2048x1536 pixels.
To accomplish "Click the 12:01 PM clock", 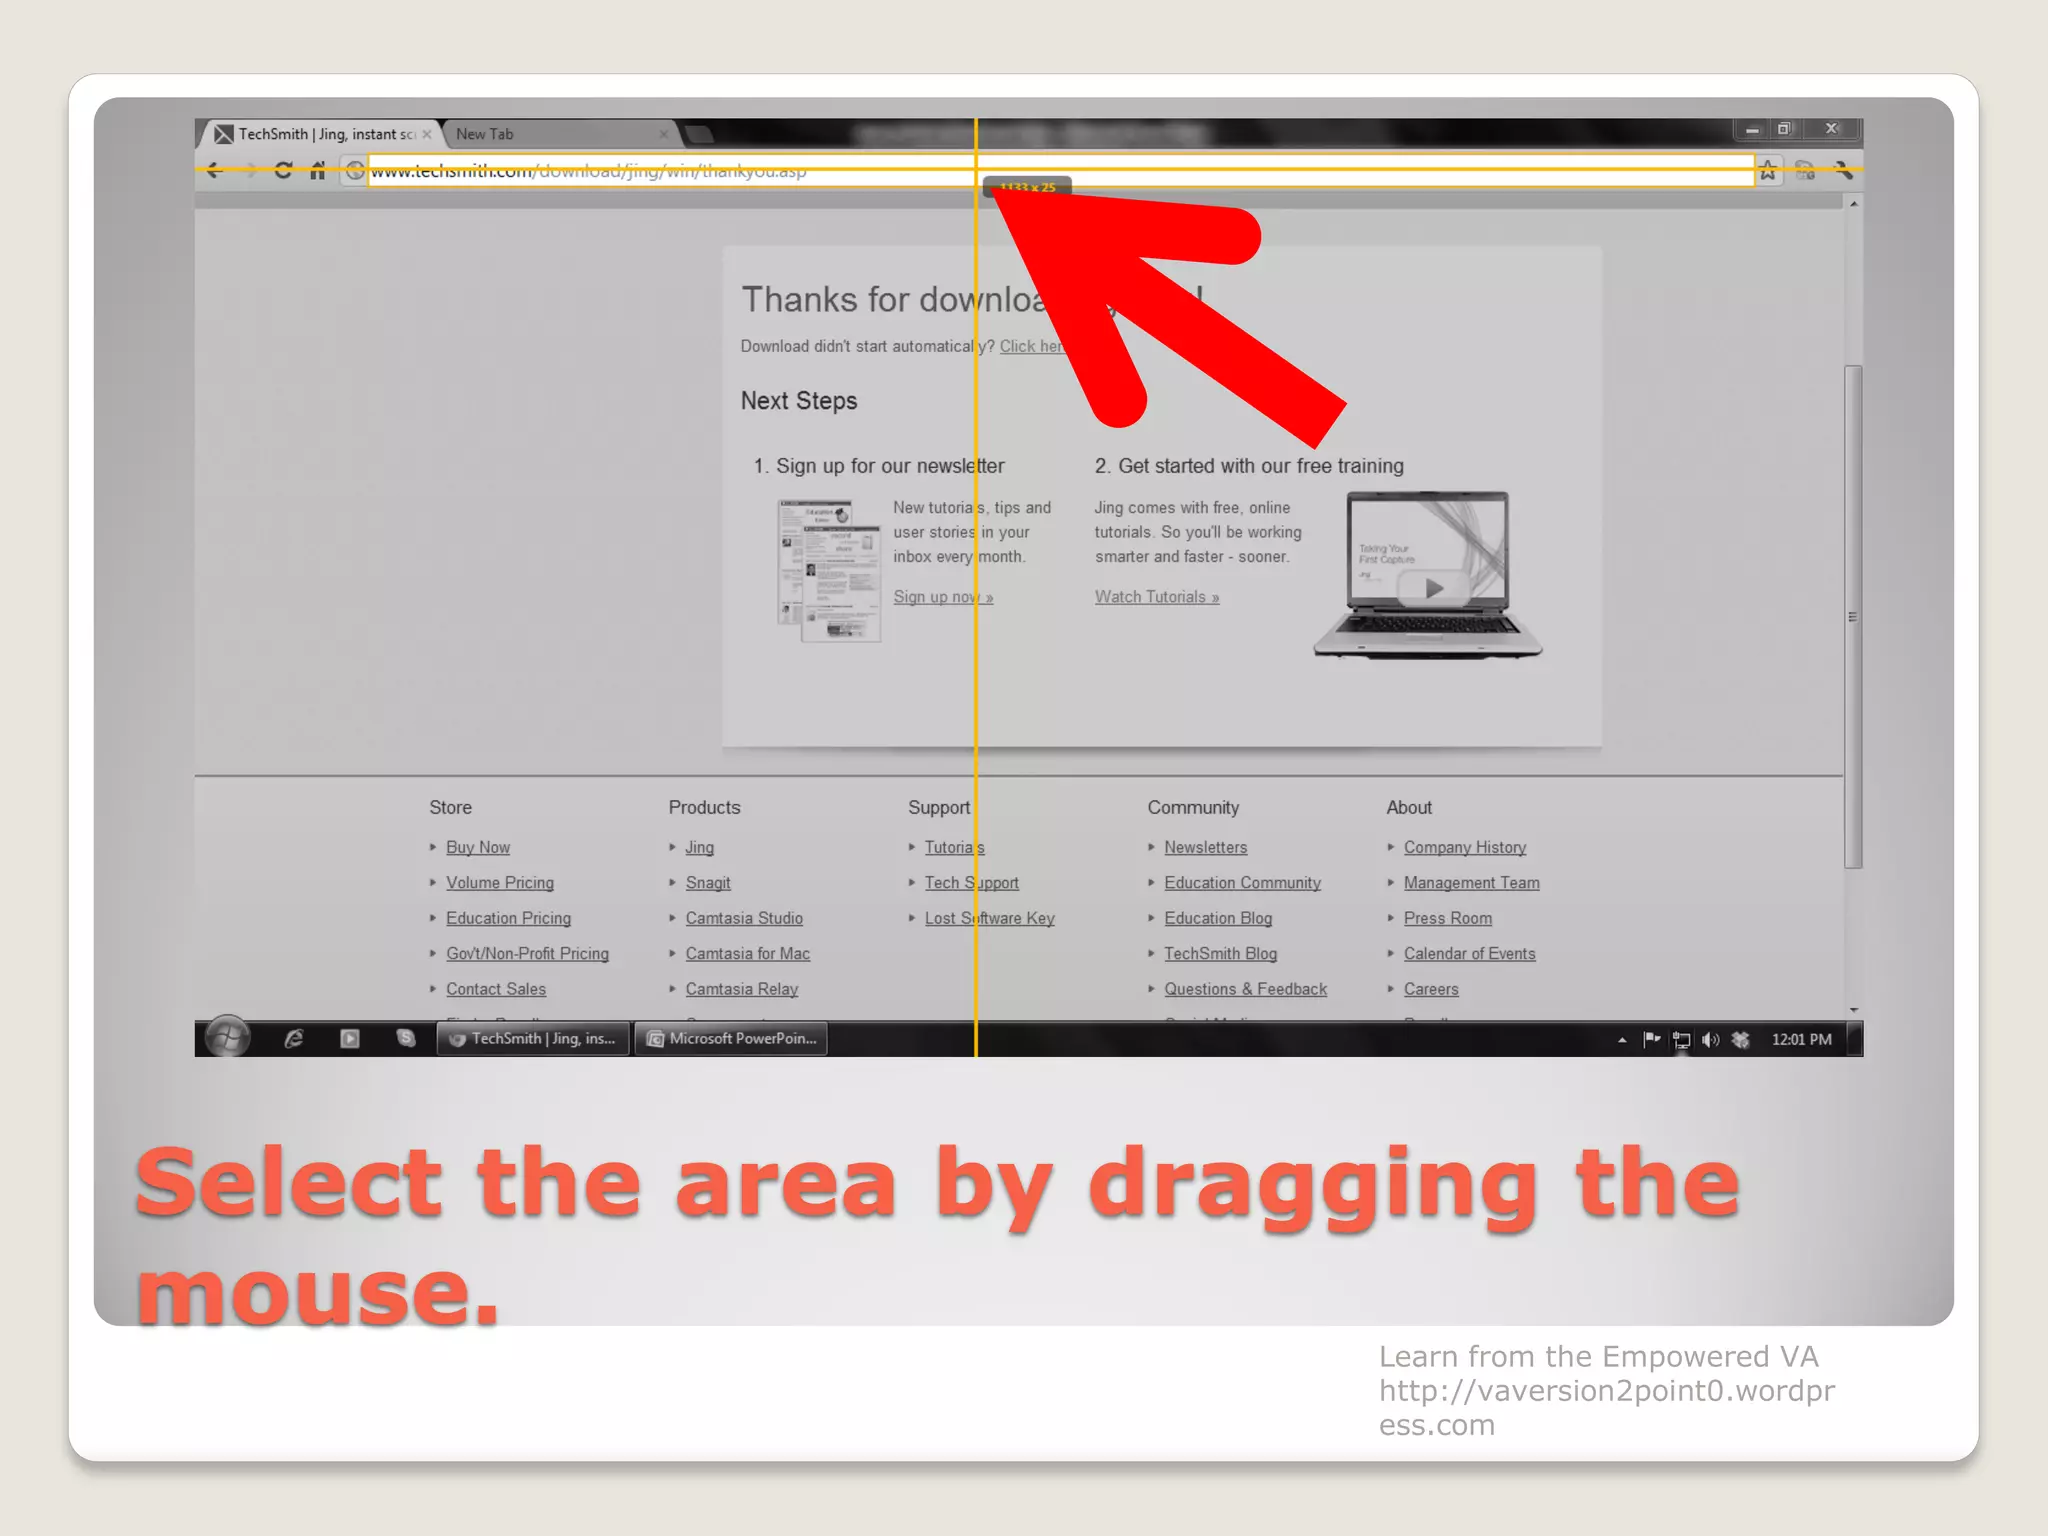I will [1802, 1040].
